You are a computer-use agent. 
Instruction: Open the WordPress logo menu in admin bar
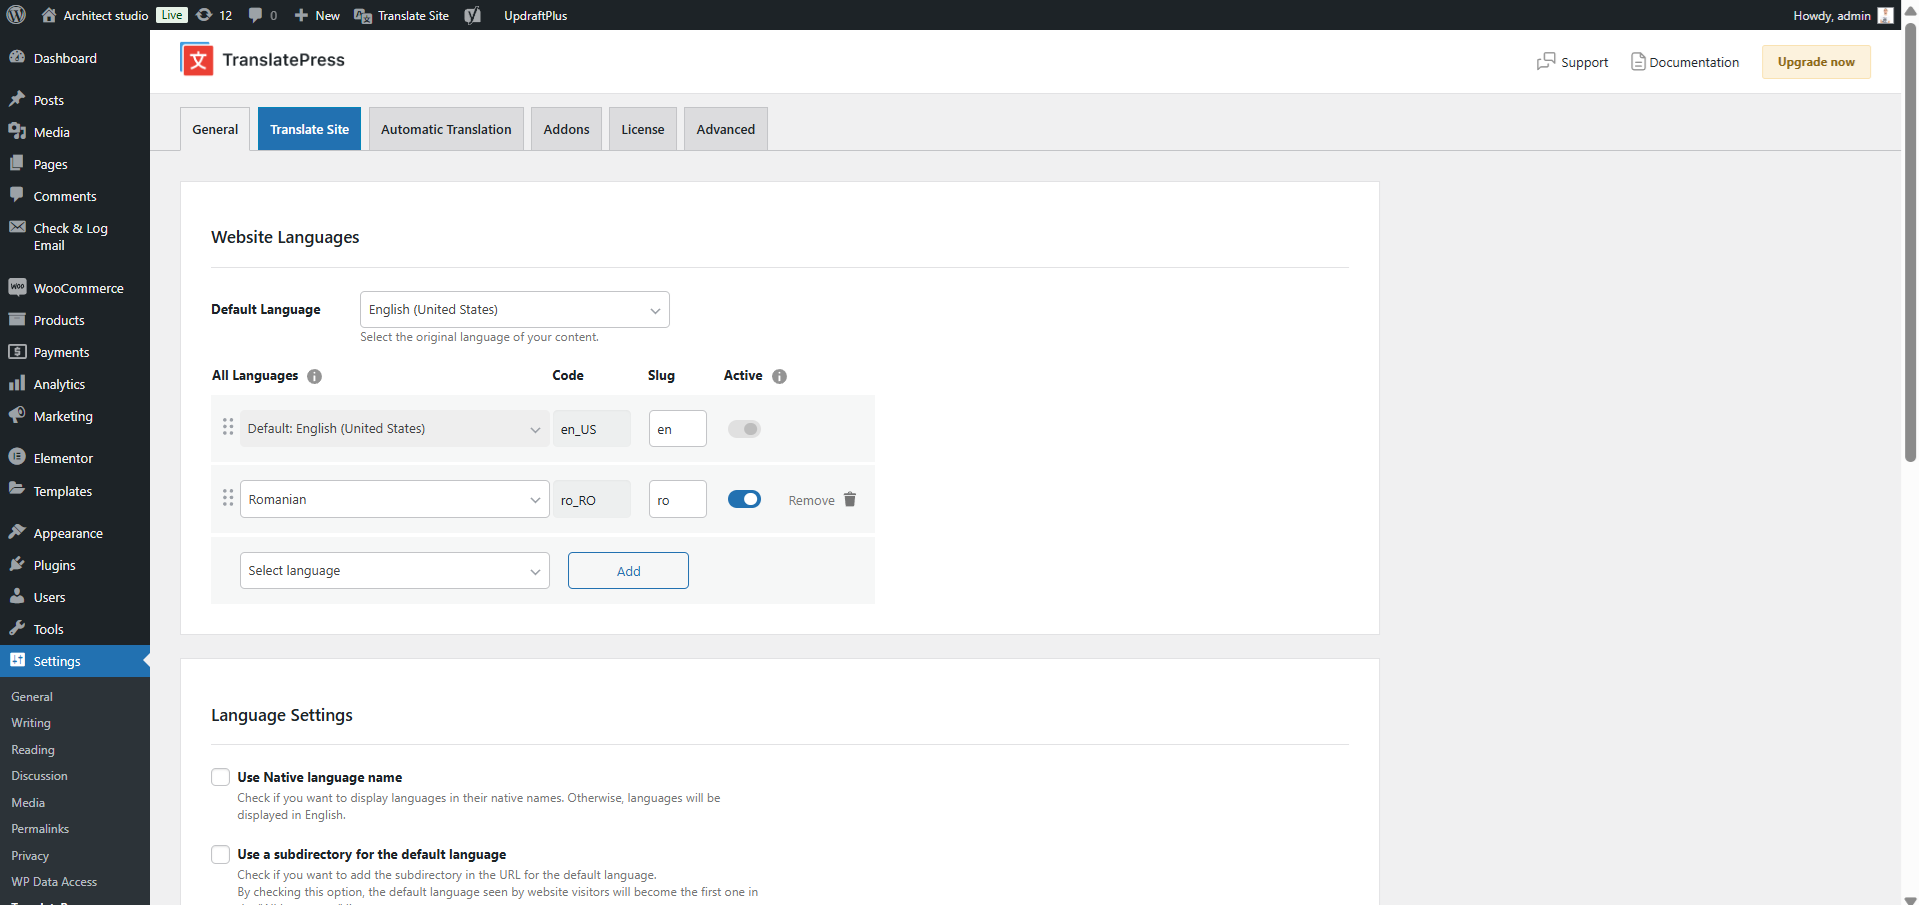pyautogui.click(x=17, y=15)
